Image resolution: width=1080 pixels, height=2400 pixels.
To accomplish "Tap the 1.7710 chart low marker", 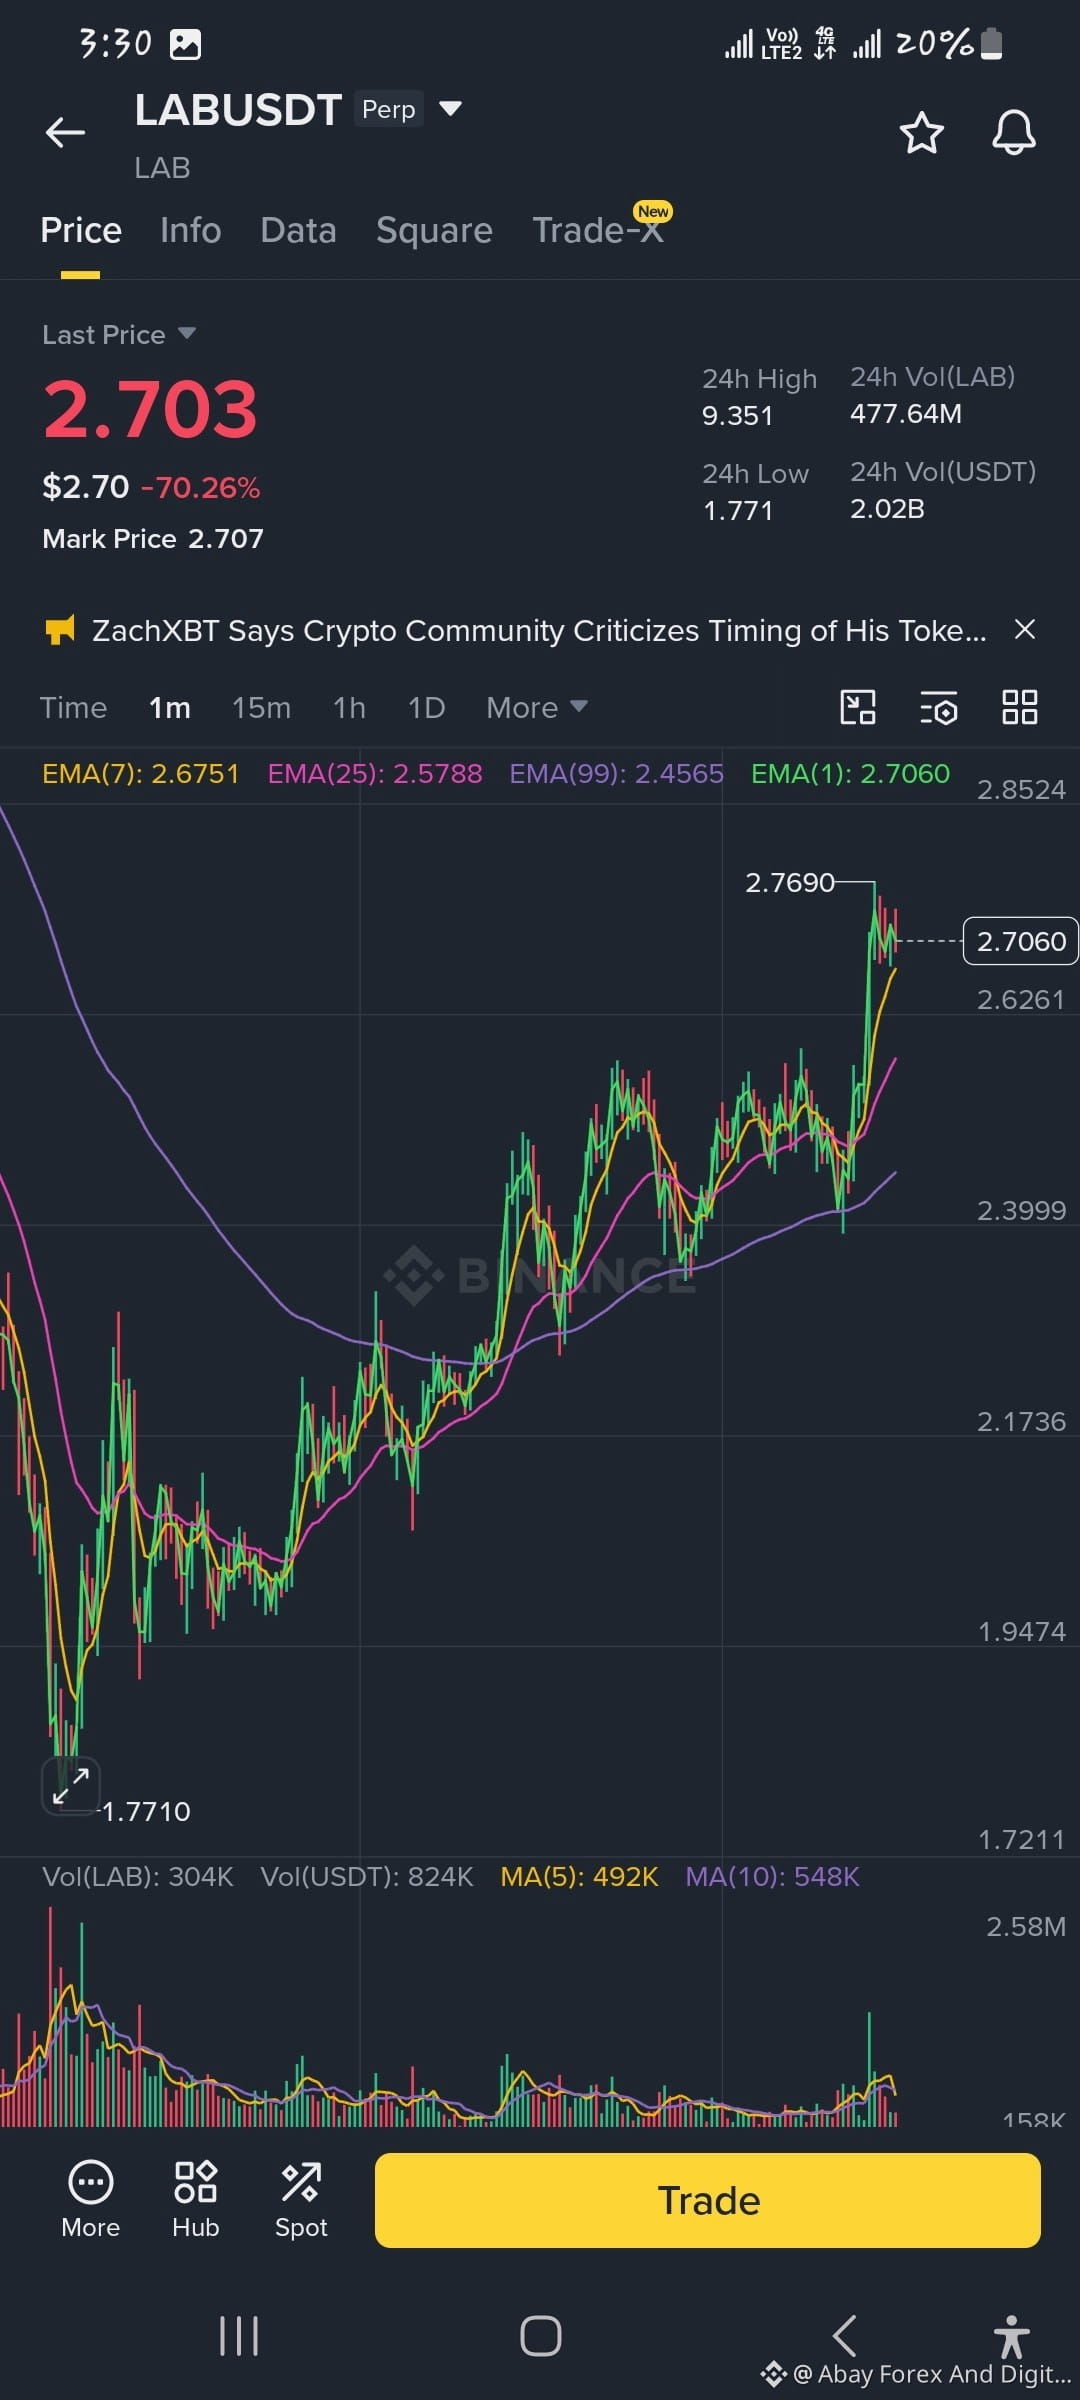I will (x=146, y=1811).
